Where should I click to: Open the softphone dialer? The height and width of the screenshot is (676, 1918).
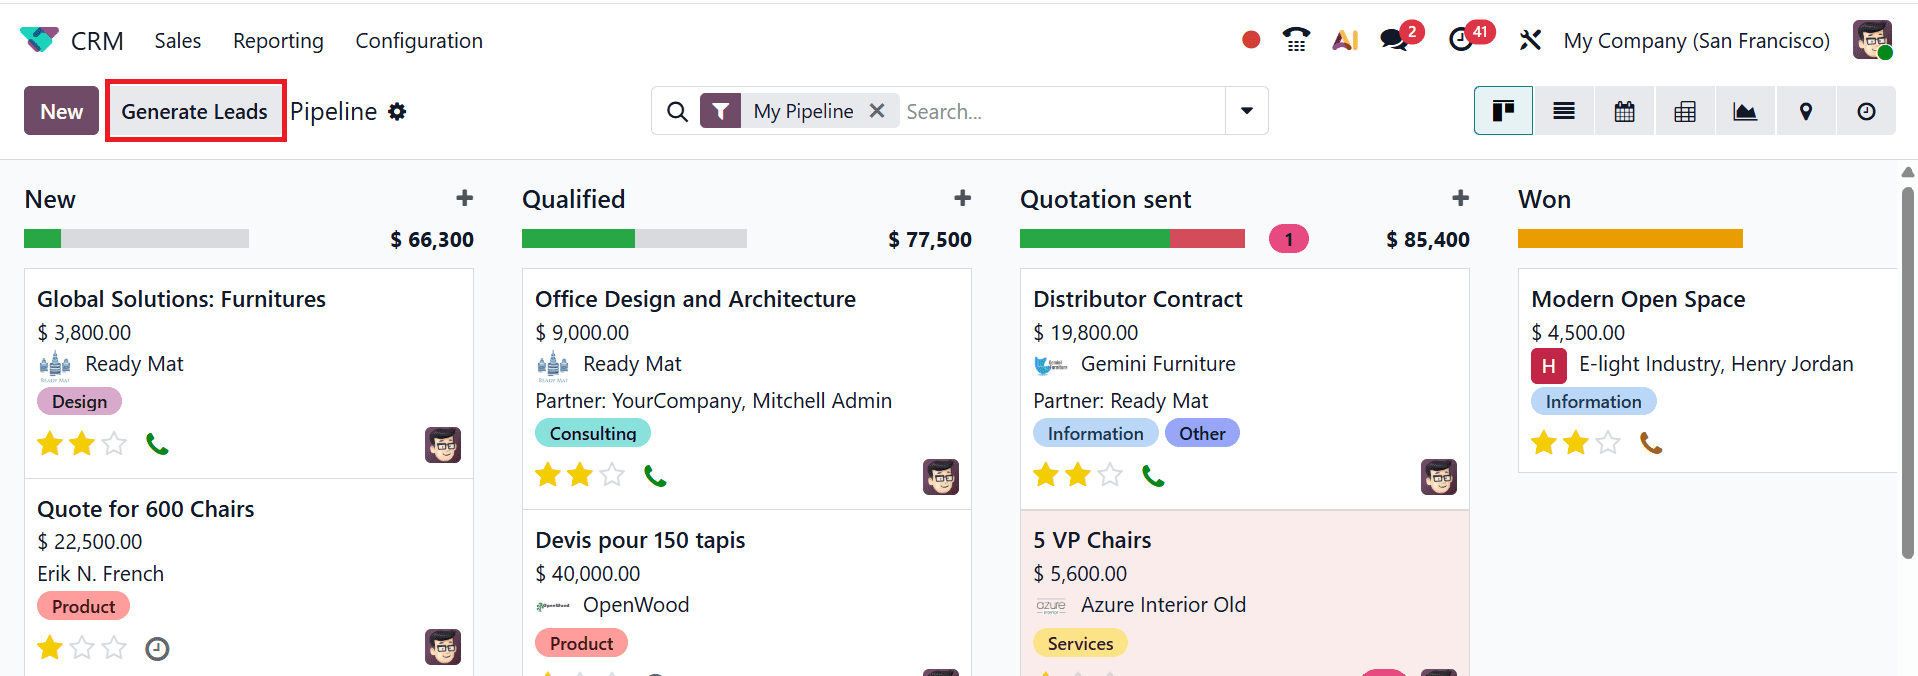pos(1296,40)
